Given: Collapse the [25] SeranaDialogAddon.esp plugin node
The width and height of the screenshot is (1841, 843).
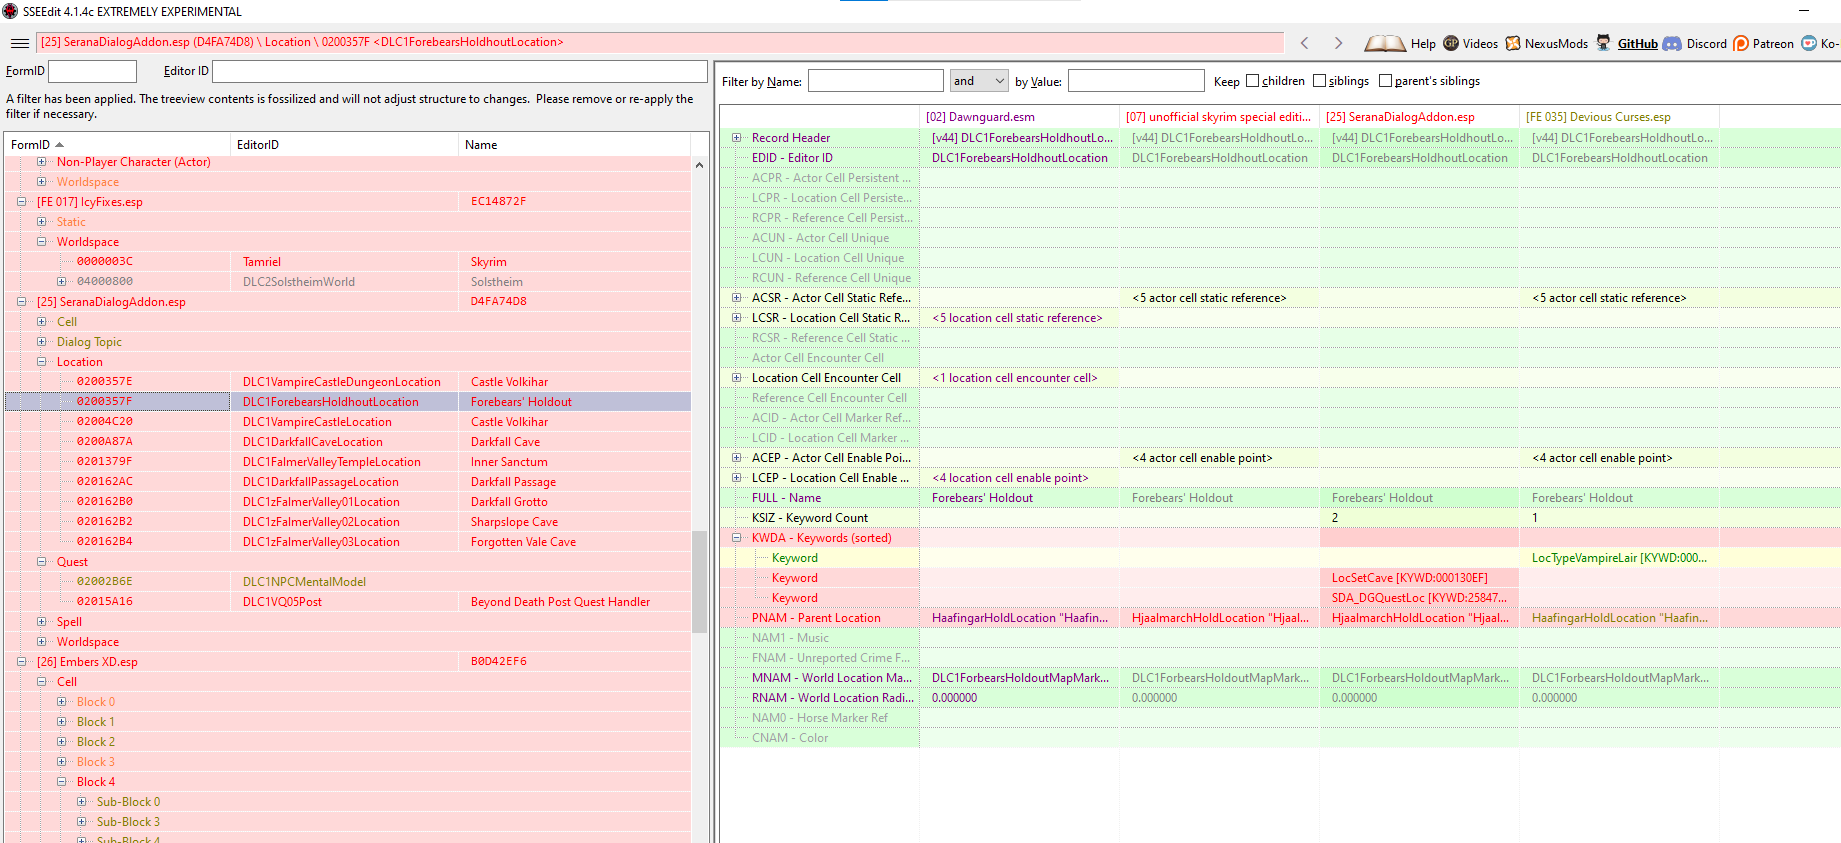Looking at the screenshot, I should tap(22, 302).
